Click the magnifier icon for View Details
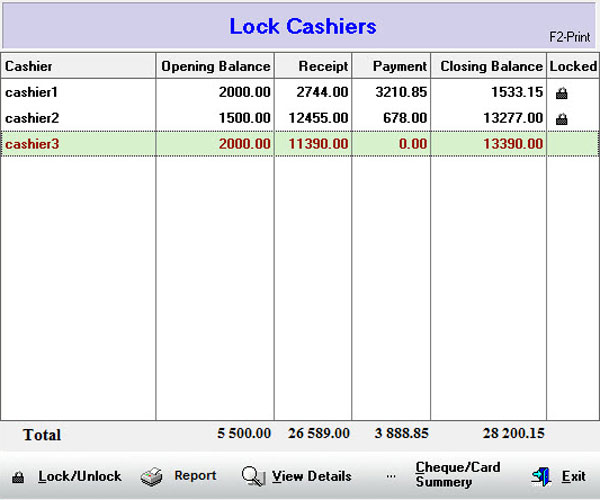The width and height of the screenshot is (600, 500). point(254,477)
